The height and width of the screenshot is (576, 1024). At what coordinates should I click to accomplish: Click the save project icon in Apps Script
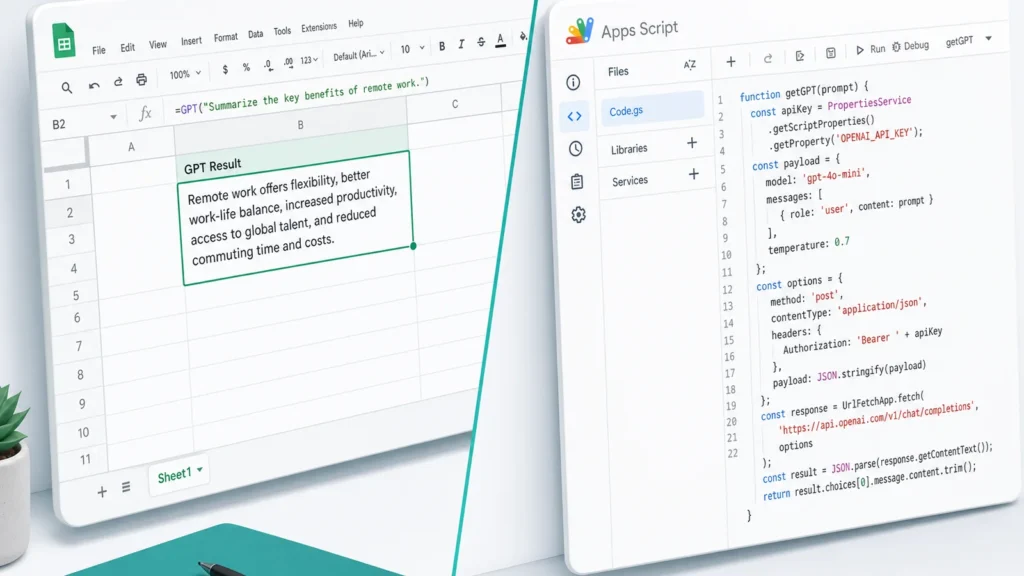(x=830, y=53)
